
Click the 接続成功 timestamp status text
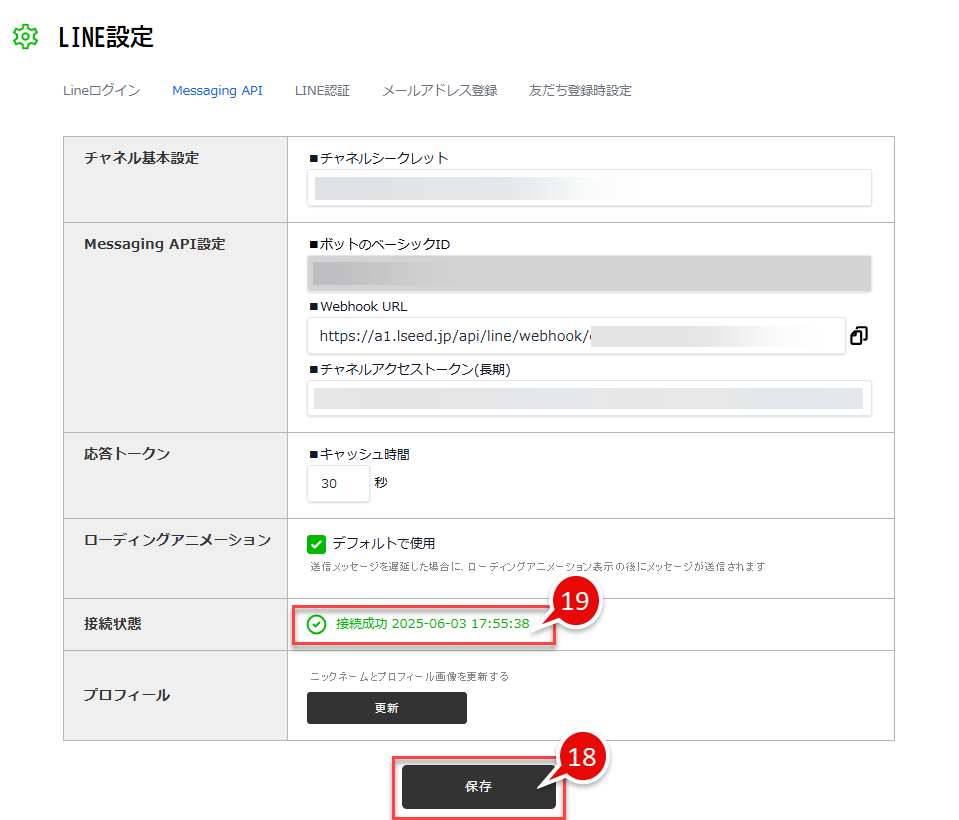432,624
